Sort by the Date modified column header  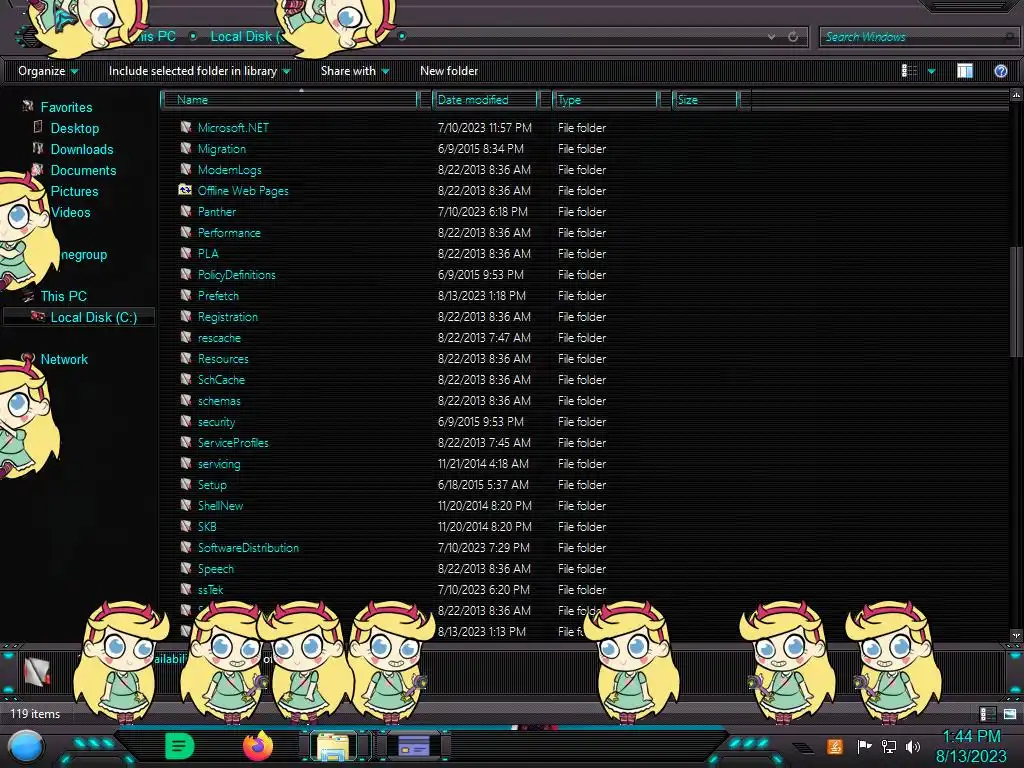(x=485, y=99)
